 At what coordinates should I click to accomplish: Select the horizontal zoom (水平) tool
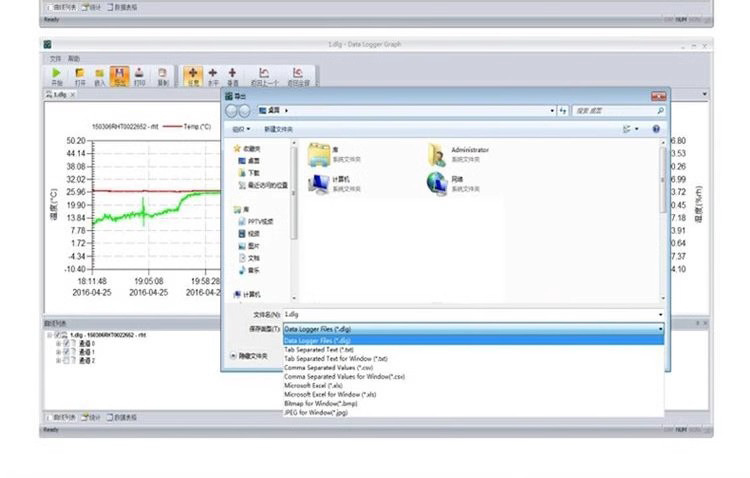click(213, 76)
